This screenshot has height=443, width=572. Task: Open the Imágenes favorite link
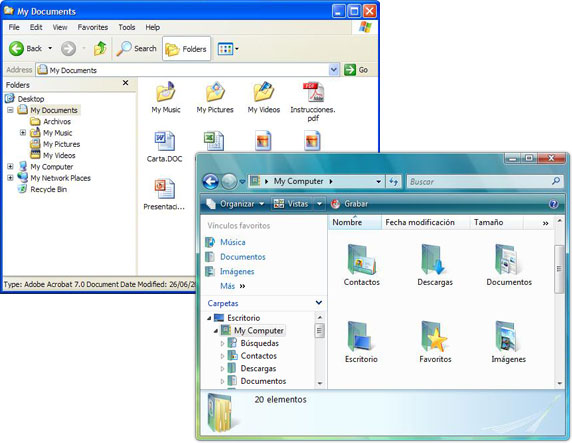(237, 271)
